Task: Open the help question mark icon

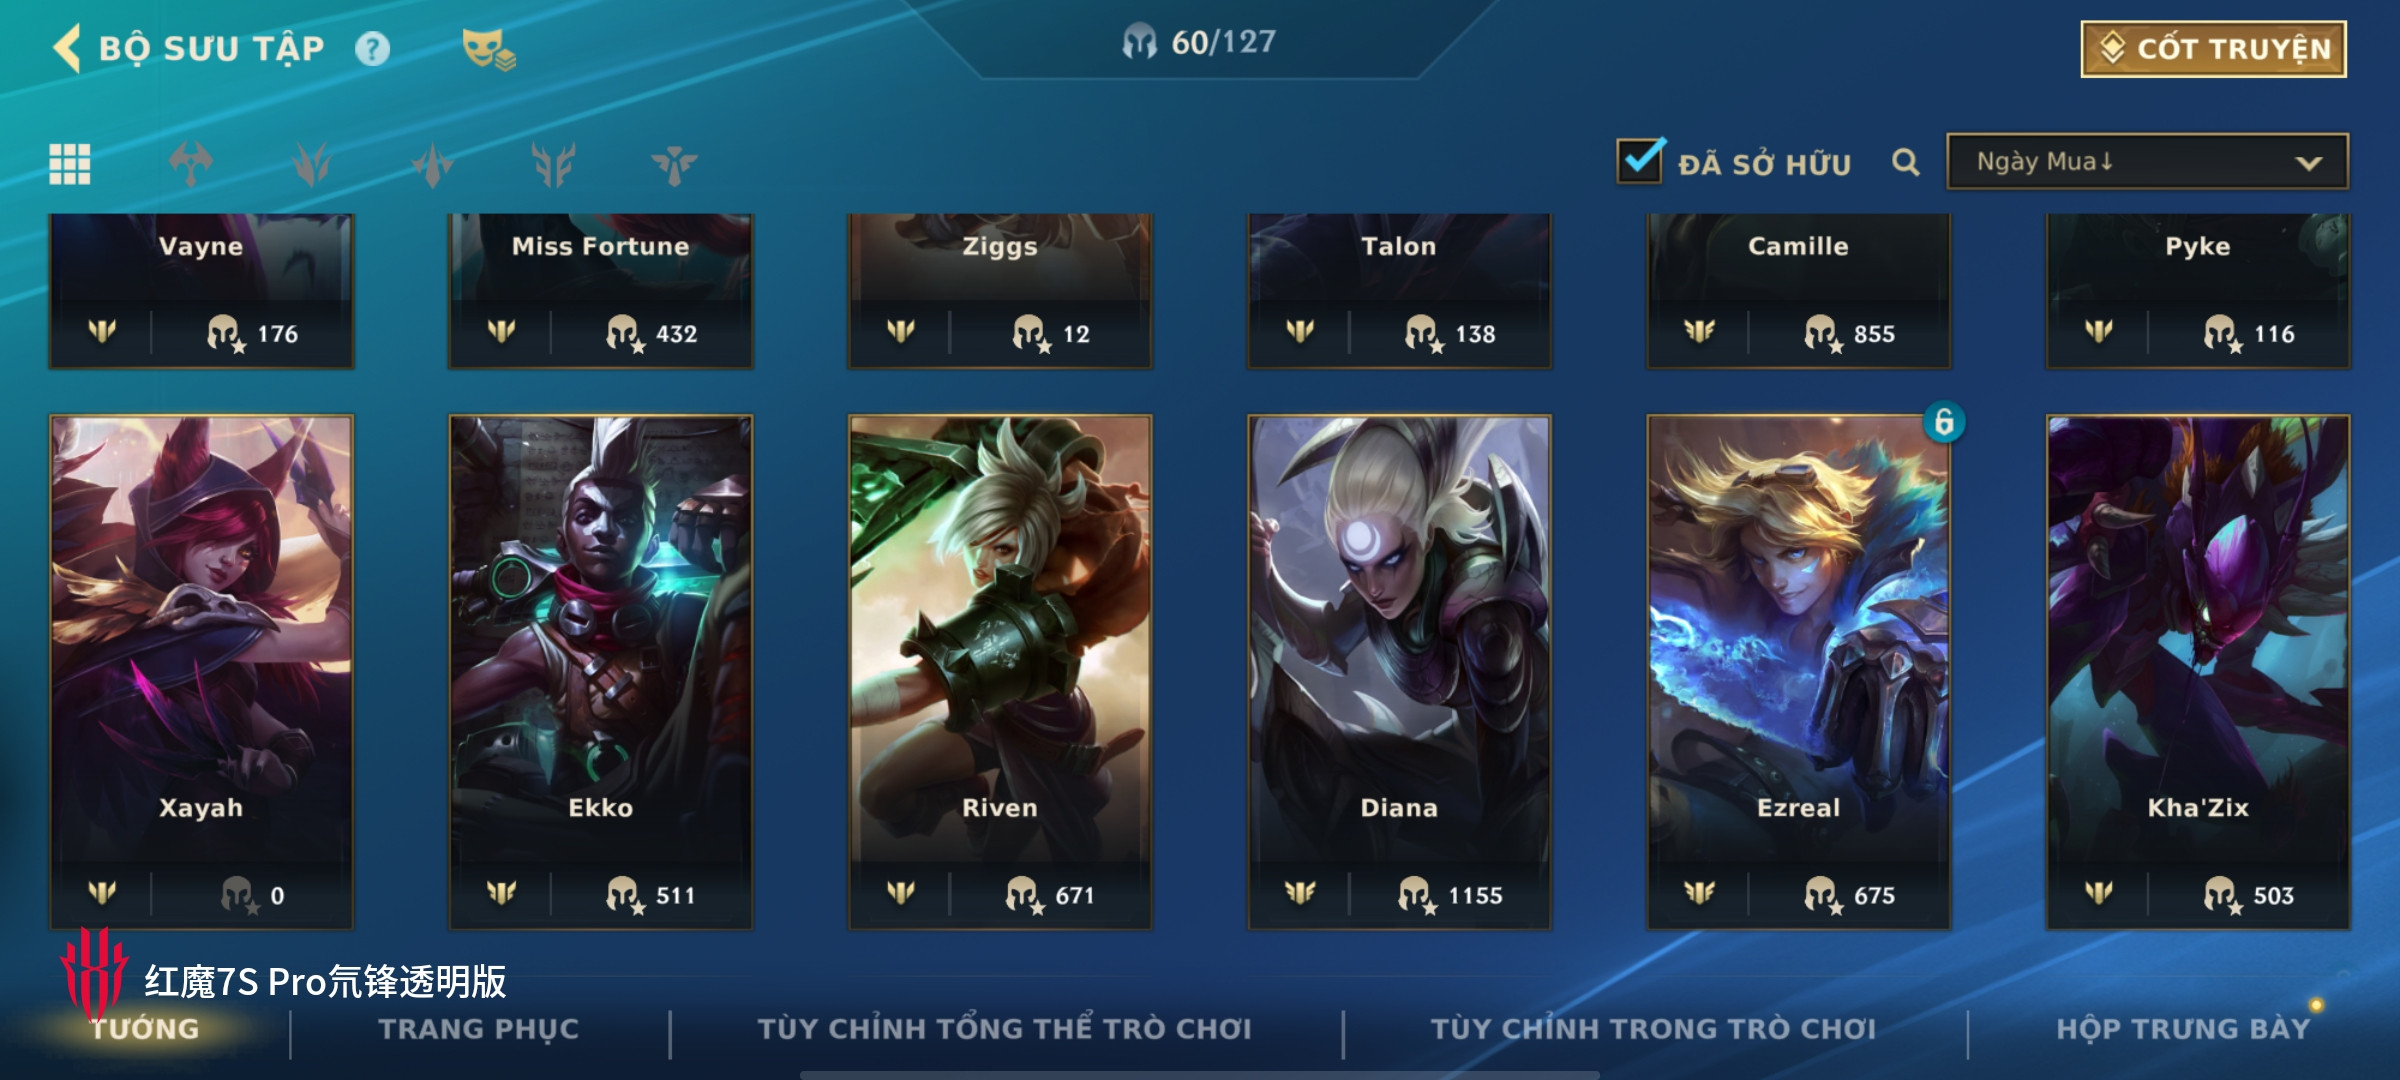Action: (372, 49)
